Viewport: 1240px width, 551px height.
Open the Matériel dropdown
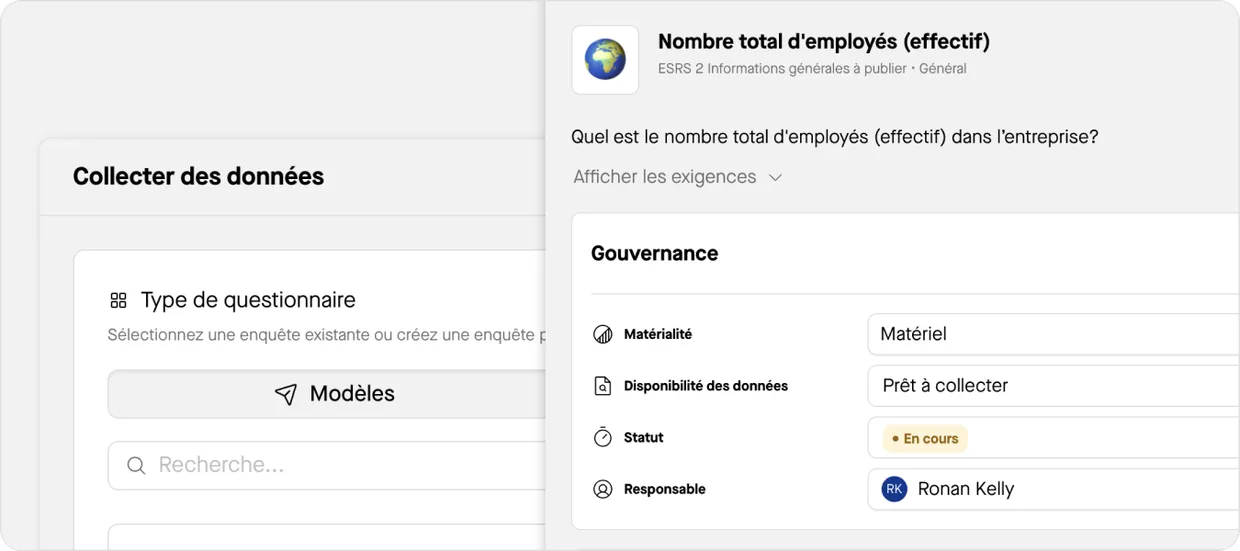pyautogui.click(x=1050, y=334)
